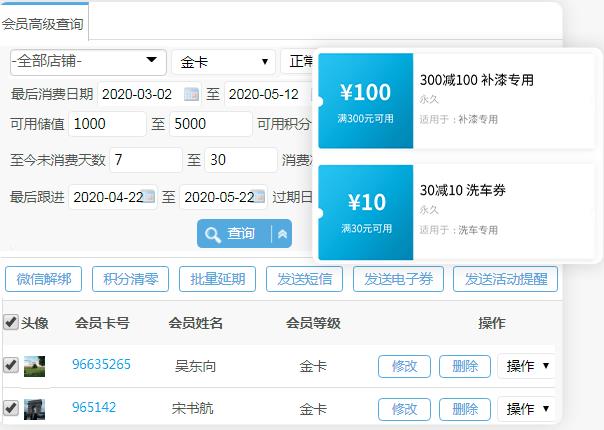This screenshot has height=430, width=604.
Task: Open calendar picker for date 2020-03-02
Action: coord(193,95)
